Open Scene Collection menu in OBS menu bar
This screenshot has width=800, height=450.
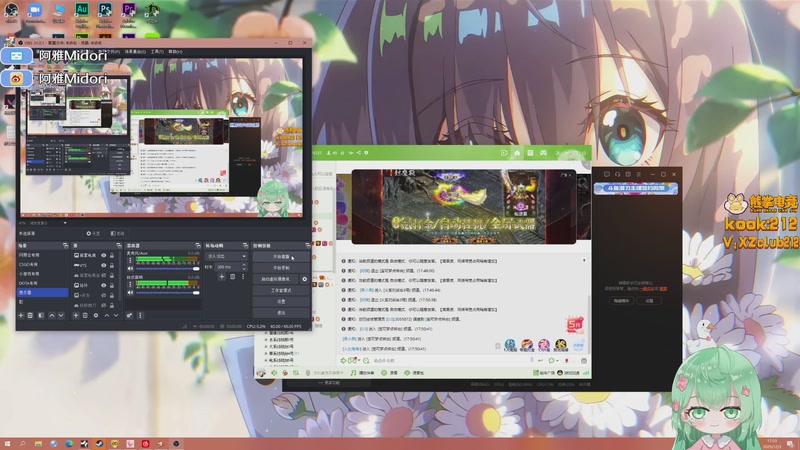coord(136,52)
